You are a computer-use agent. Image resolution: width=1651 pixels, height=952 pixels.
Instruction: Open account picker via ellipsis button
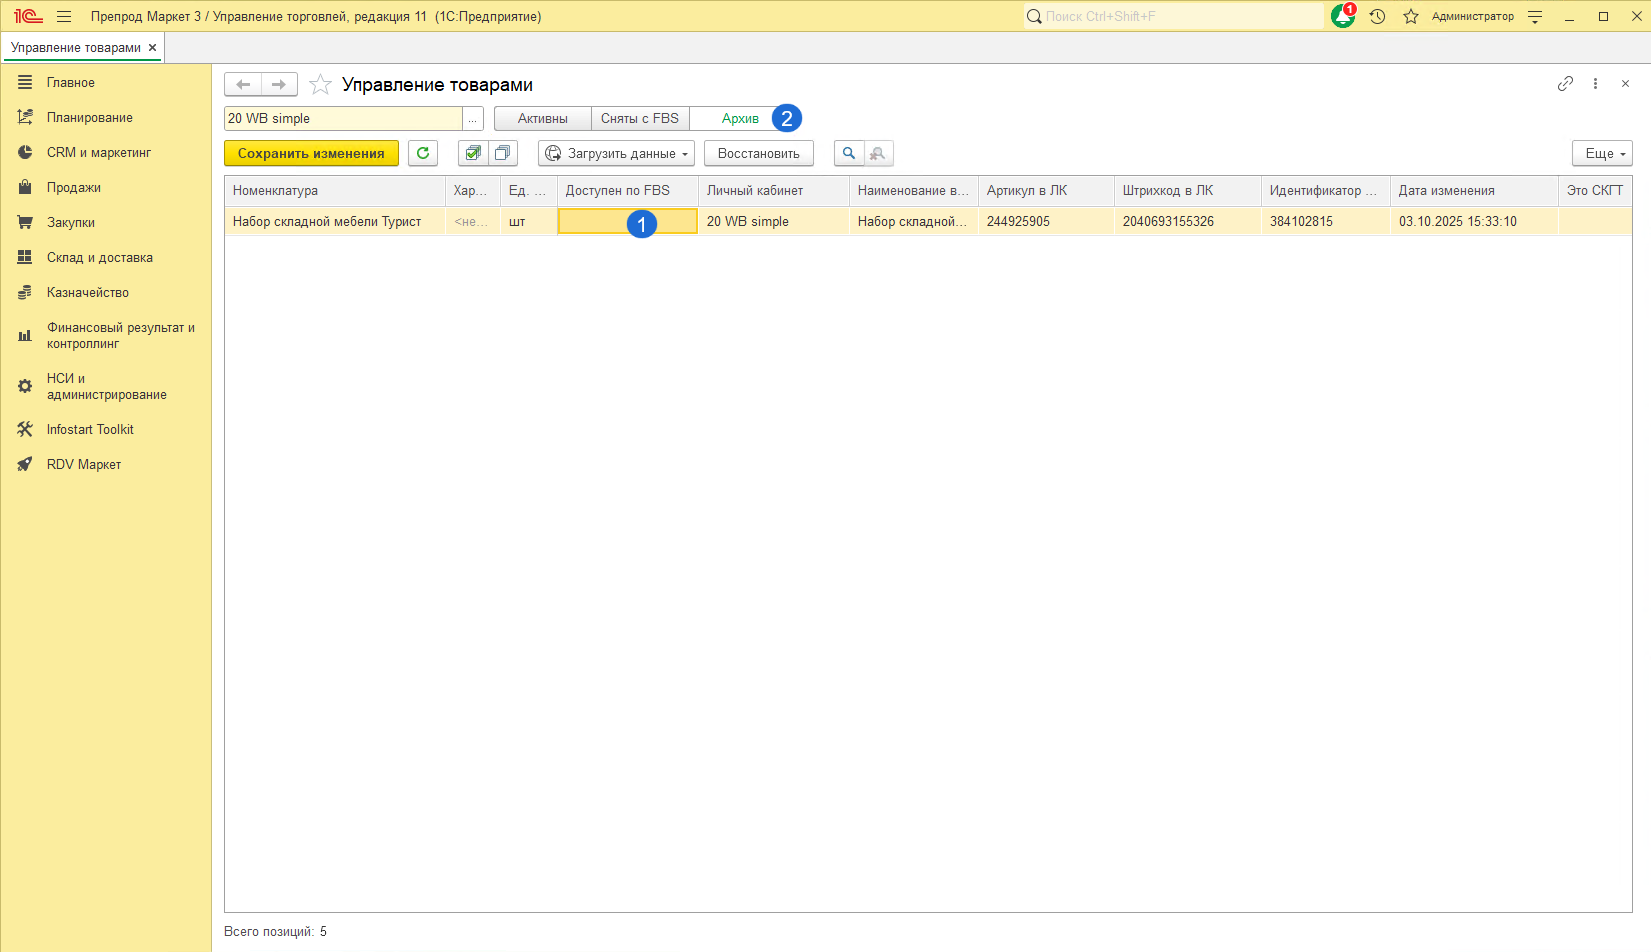(473, 119)
